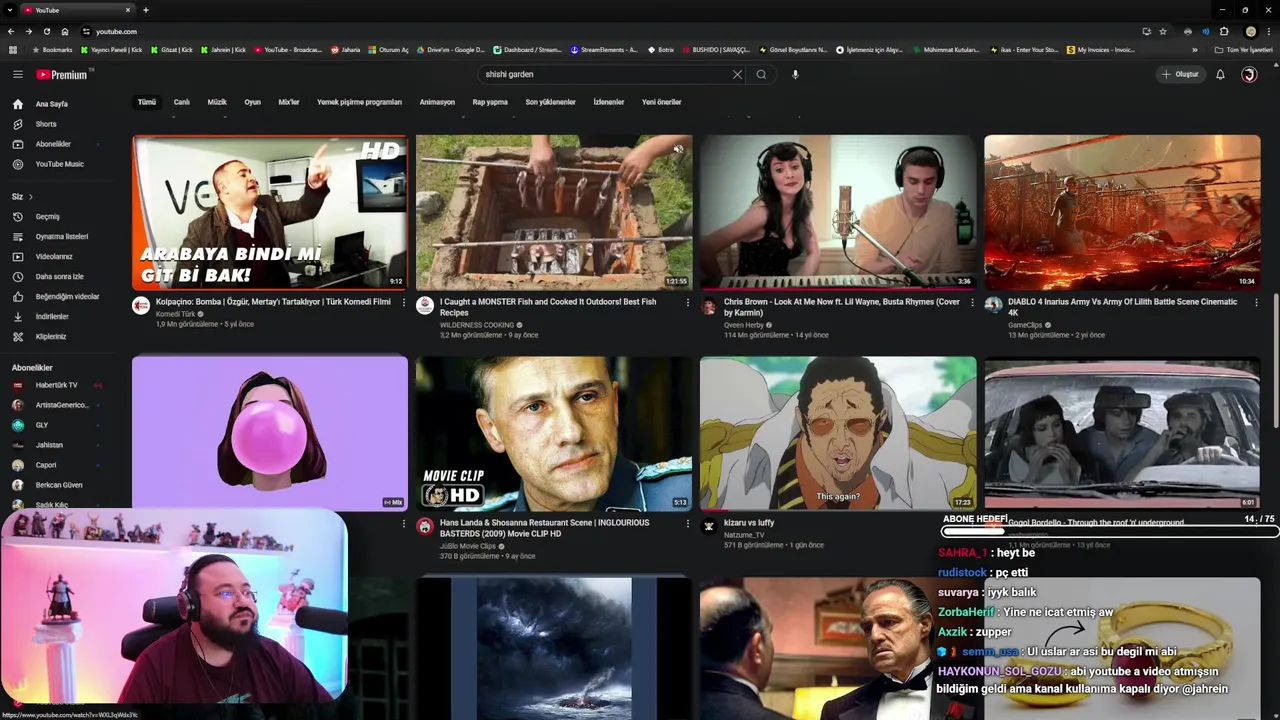Image resolution: width=1280 pixels, height=720 pixels.
Task: Go to YouTube Premium home logo
Action: pyautogui.click(x=63, y=74)
